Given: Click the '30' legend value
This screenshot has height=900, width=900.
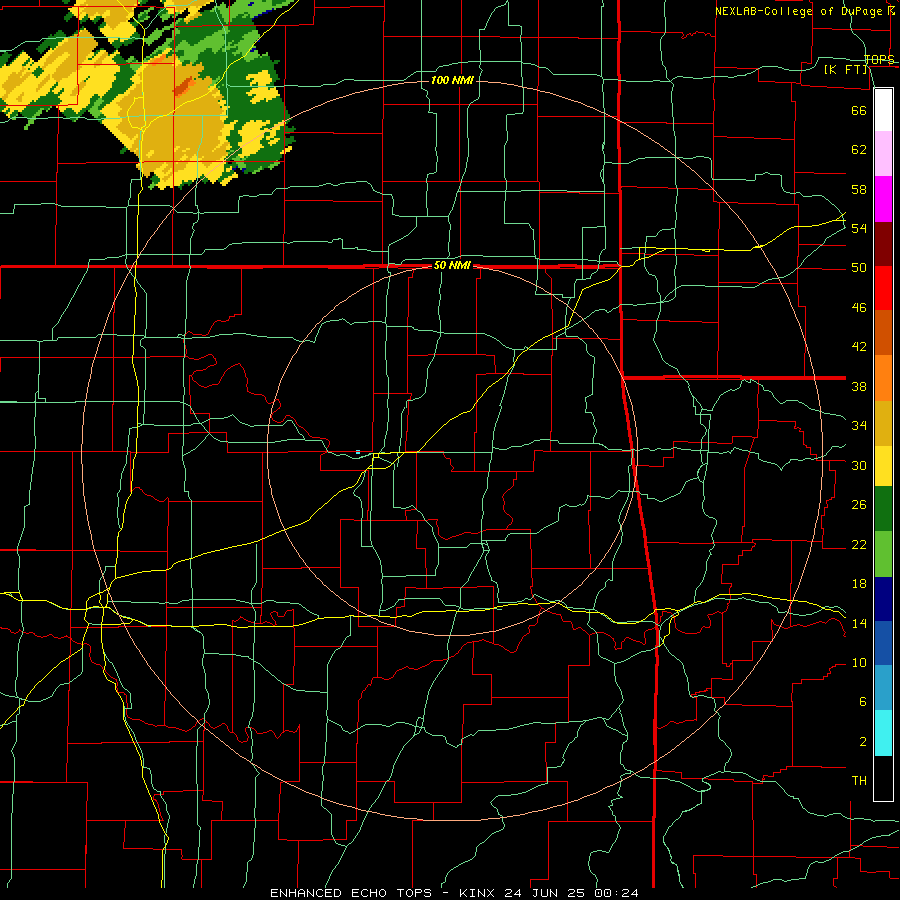Looking at the screenshot, I should (859, 465).
